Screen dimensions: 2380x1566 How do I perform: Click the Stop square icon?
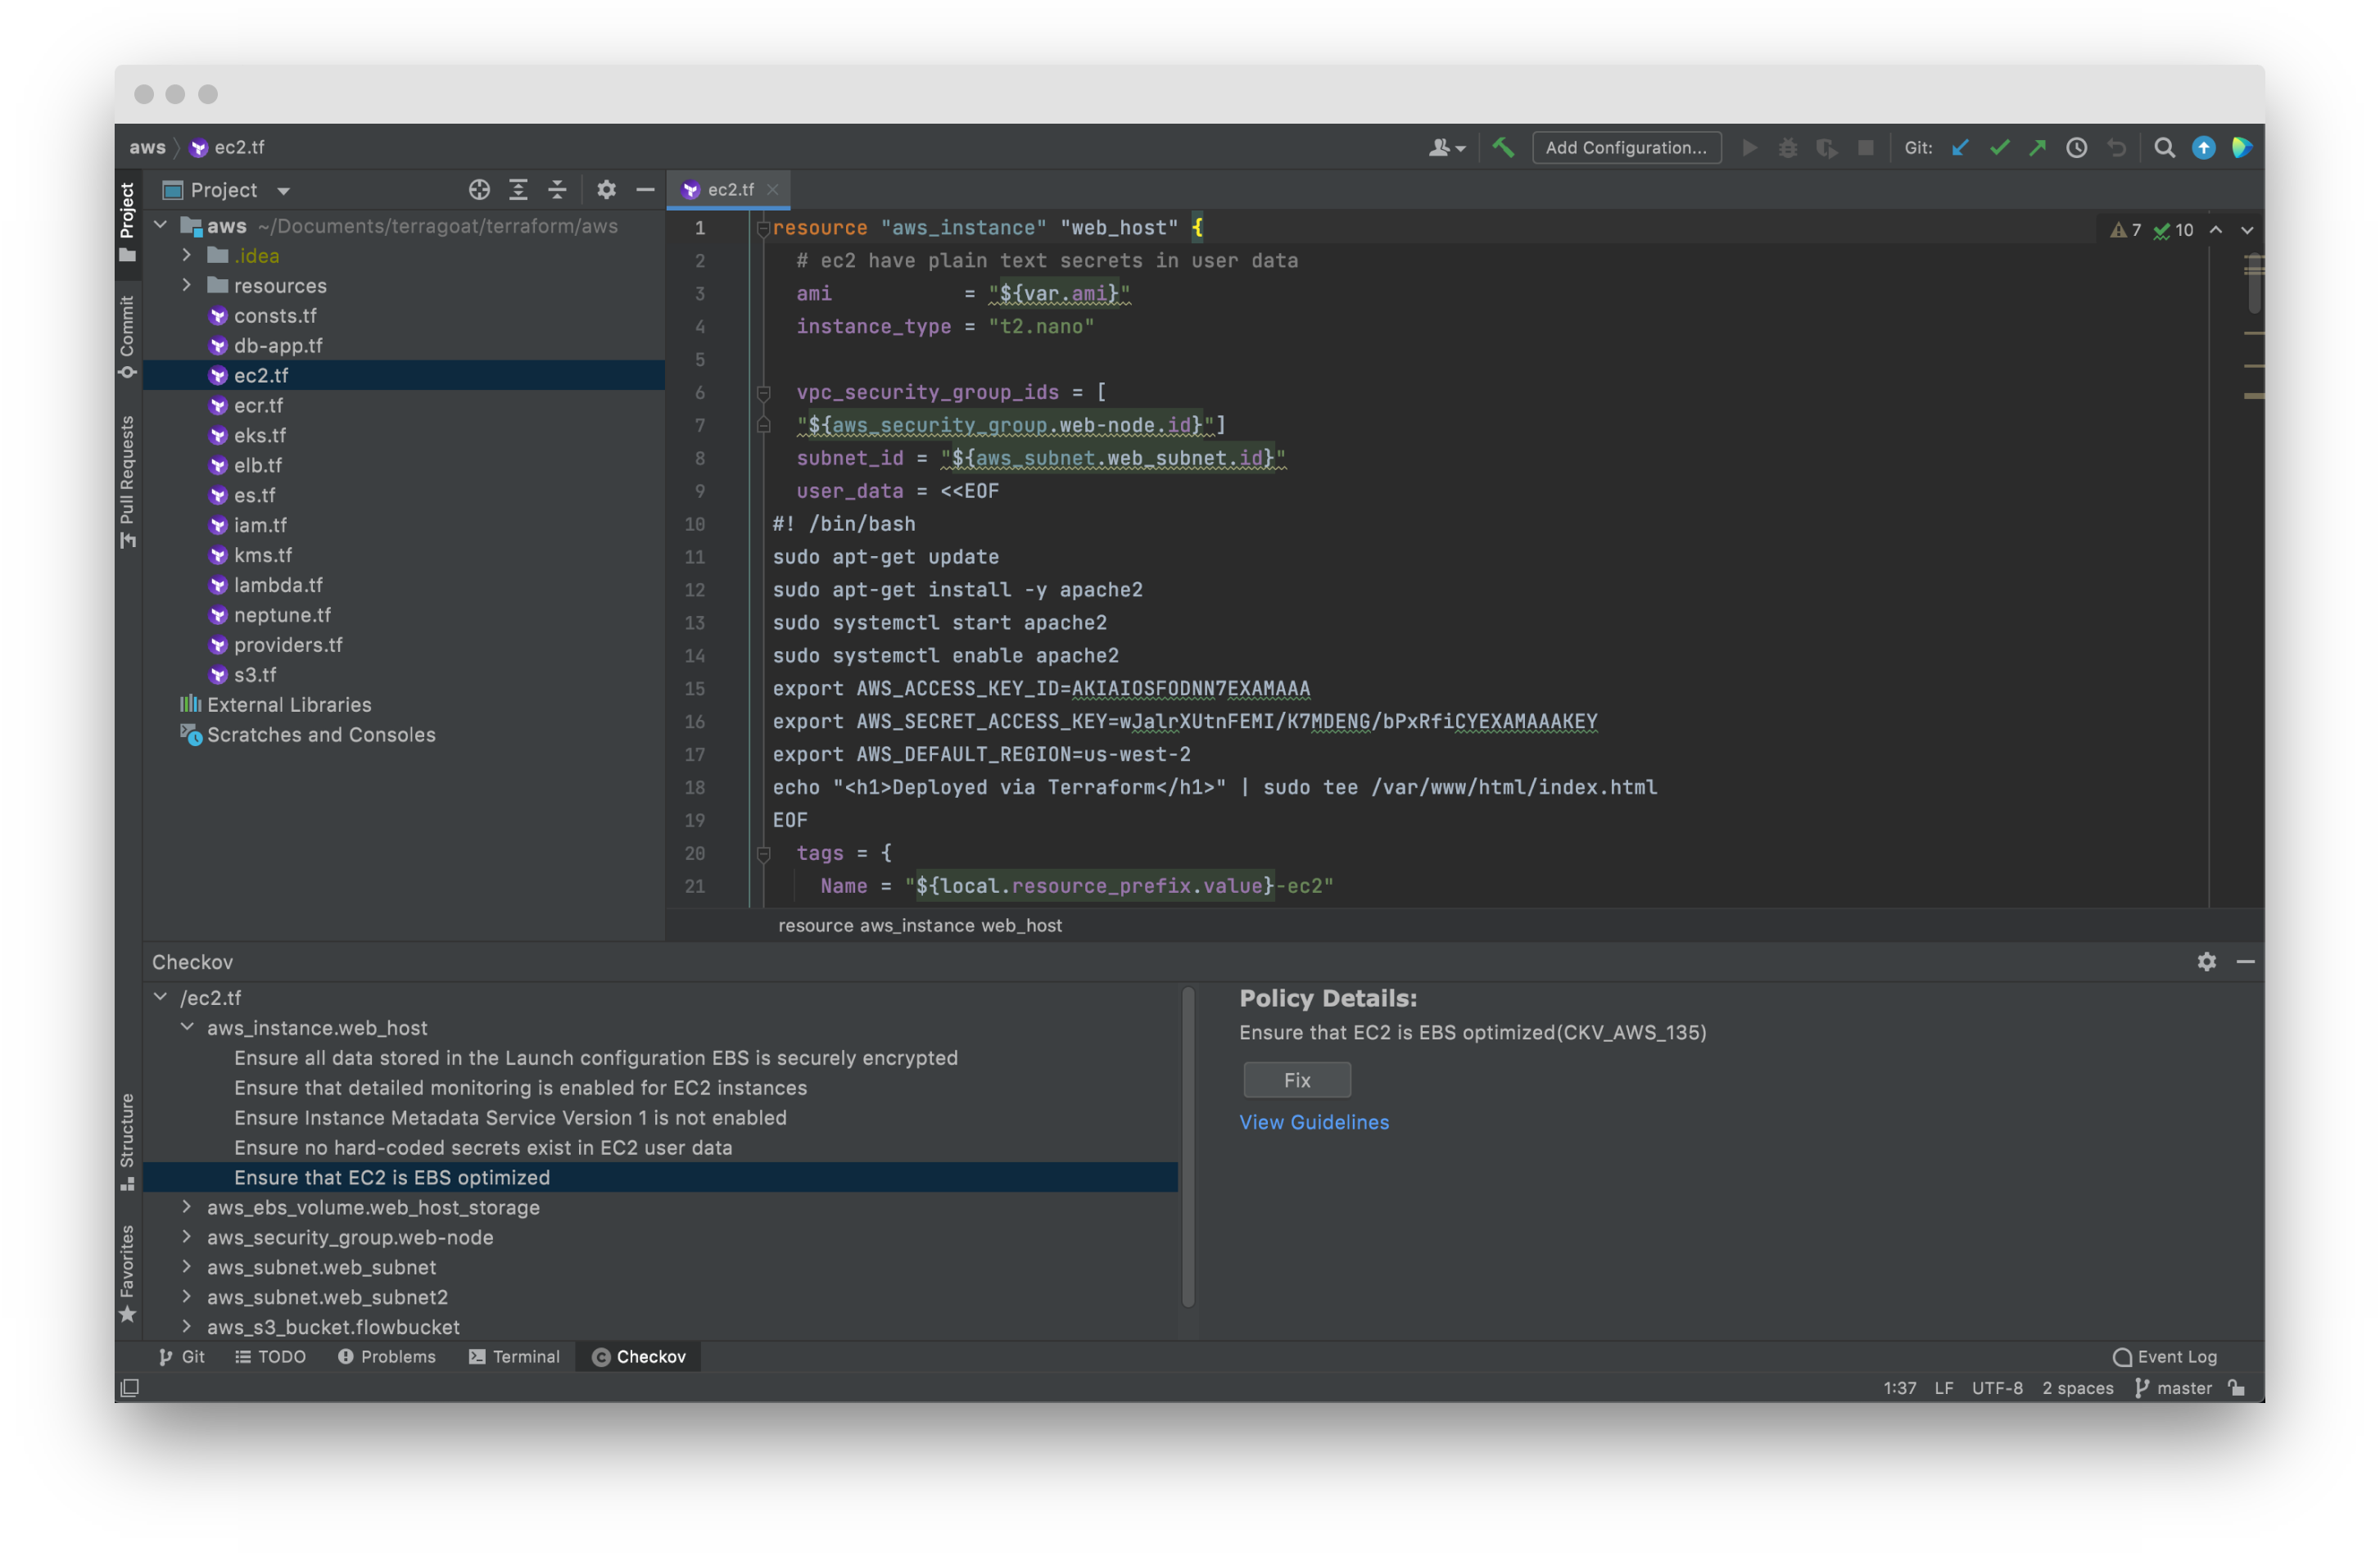[x=1866, y=148]
